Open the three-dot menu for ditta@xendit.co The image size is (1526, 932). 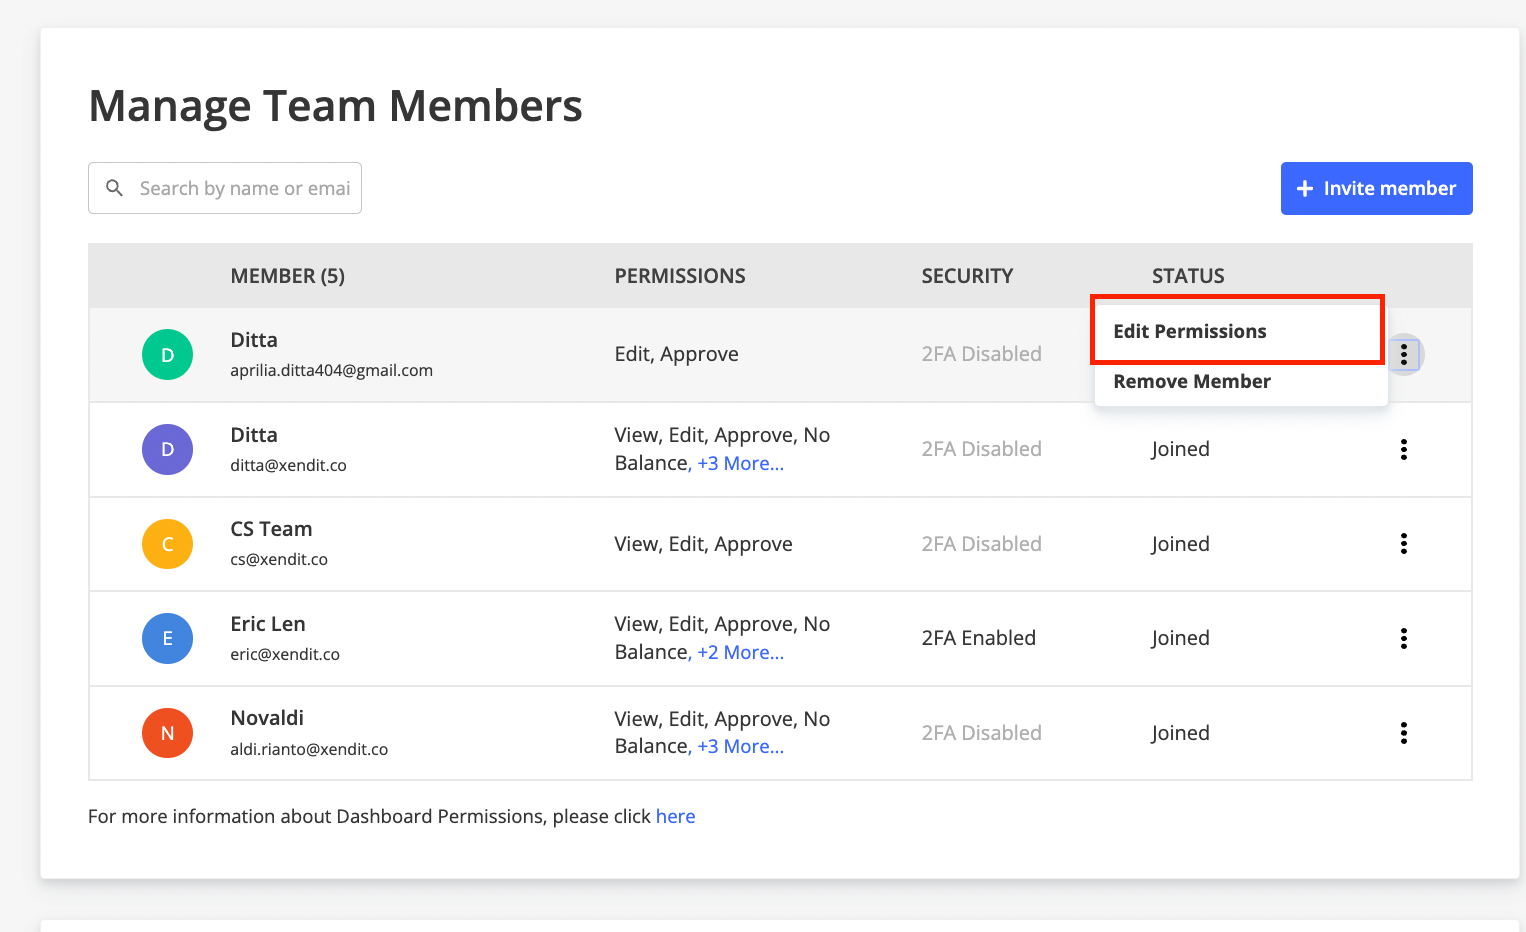click(1403, 449)
